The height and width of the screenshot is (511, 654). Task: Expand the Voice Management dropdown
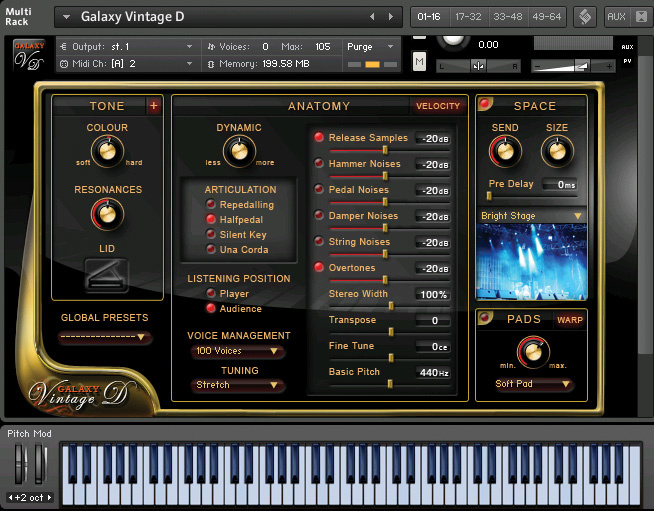click(238, 352)
